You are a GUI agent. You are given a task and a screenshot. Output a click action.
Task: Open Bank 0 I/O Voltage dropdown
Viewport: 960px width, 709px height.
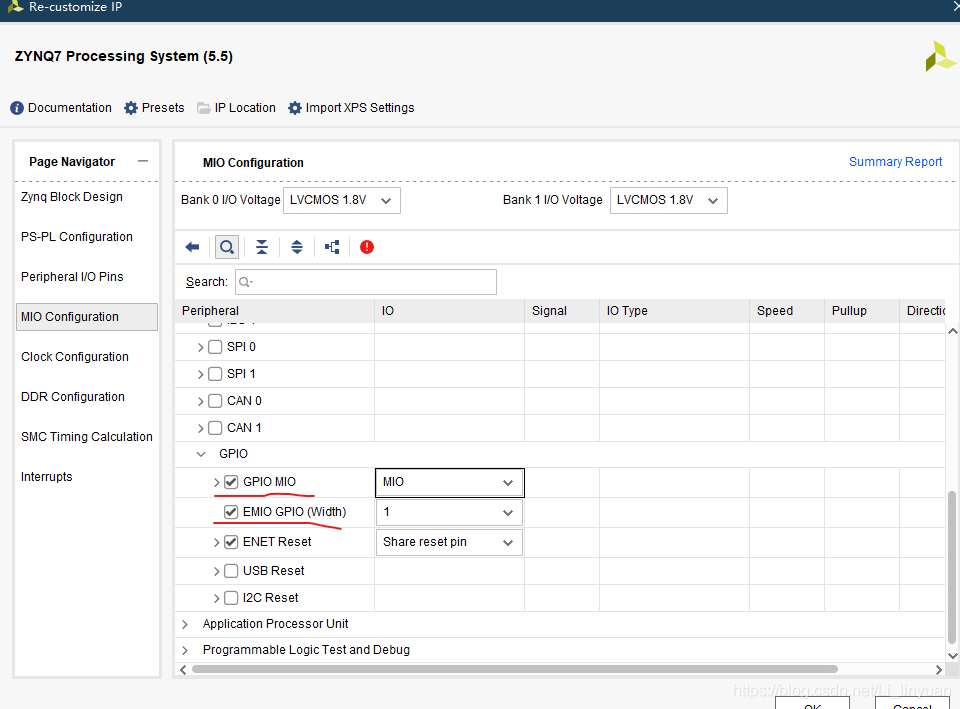[x=342, y=200]
